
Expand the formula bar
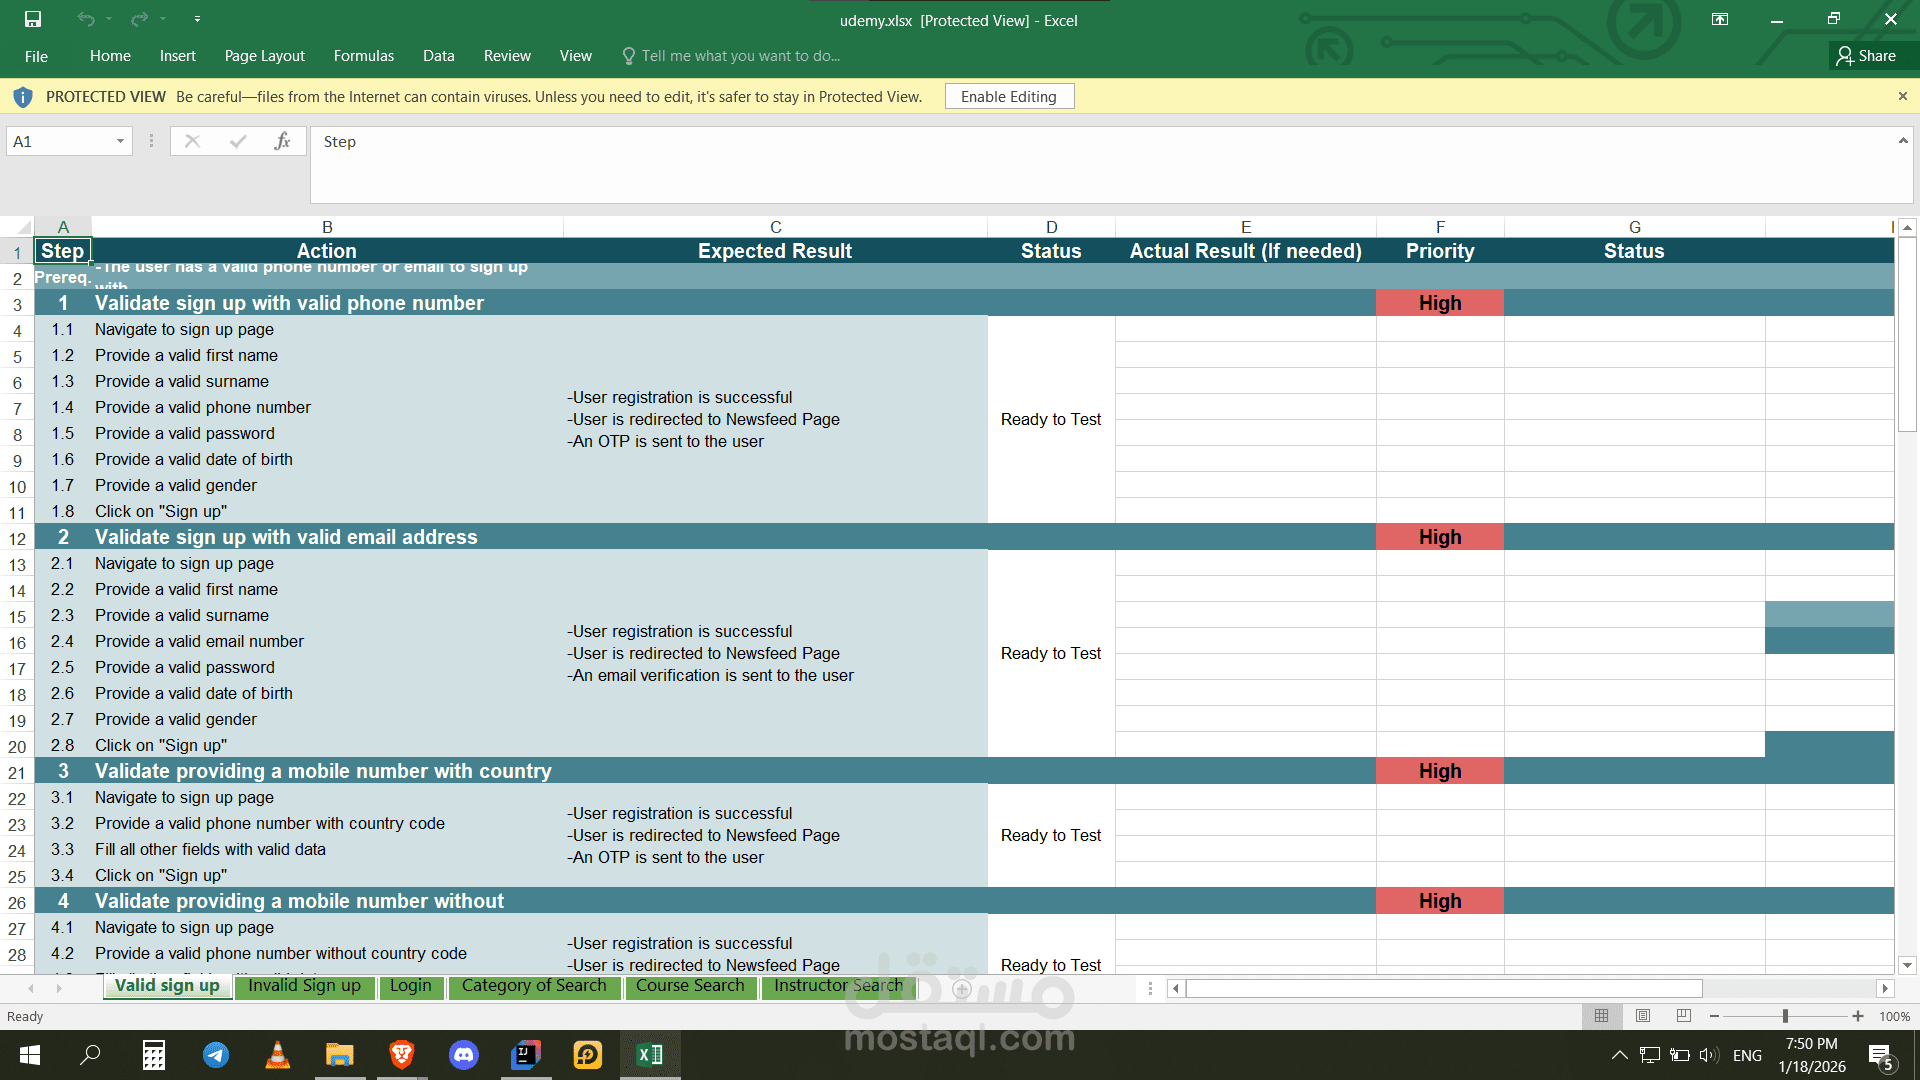coord(1903,141)
